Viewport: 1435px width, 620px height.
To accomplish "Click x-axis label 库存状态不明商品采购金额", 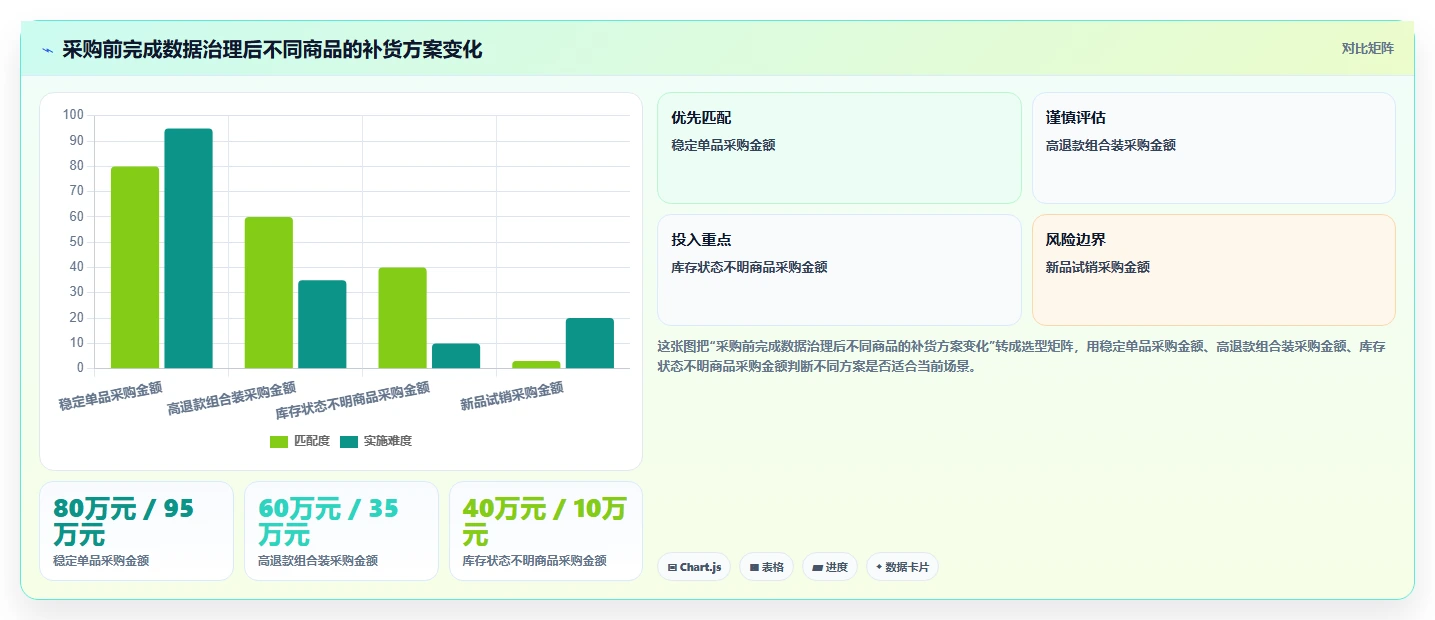I will [x=353, y=400].
